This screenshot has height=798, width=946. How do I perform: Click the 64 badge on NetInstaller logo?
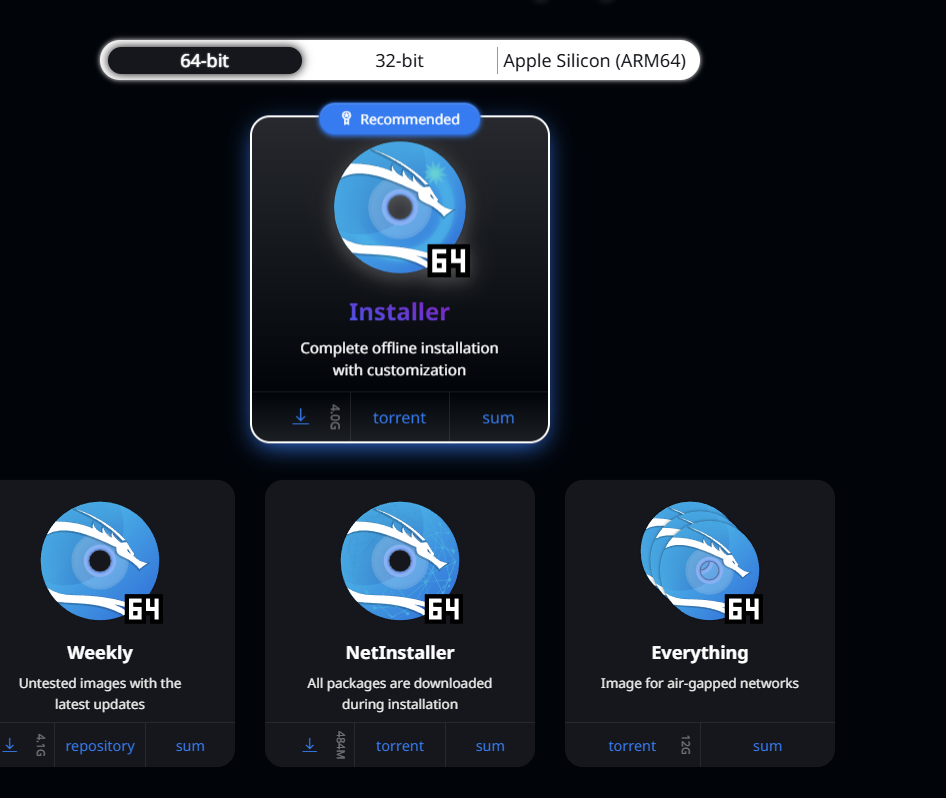[x=443, y=609]
